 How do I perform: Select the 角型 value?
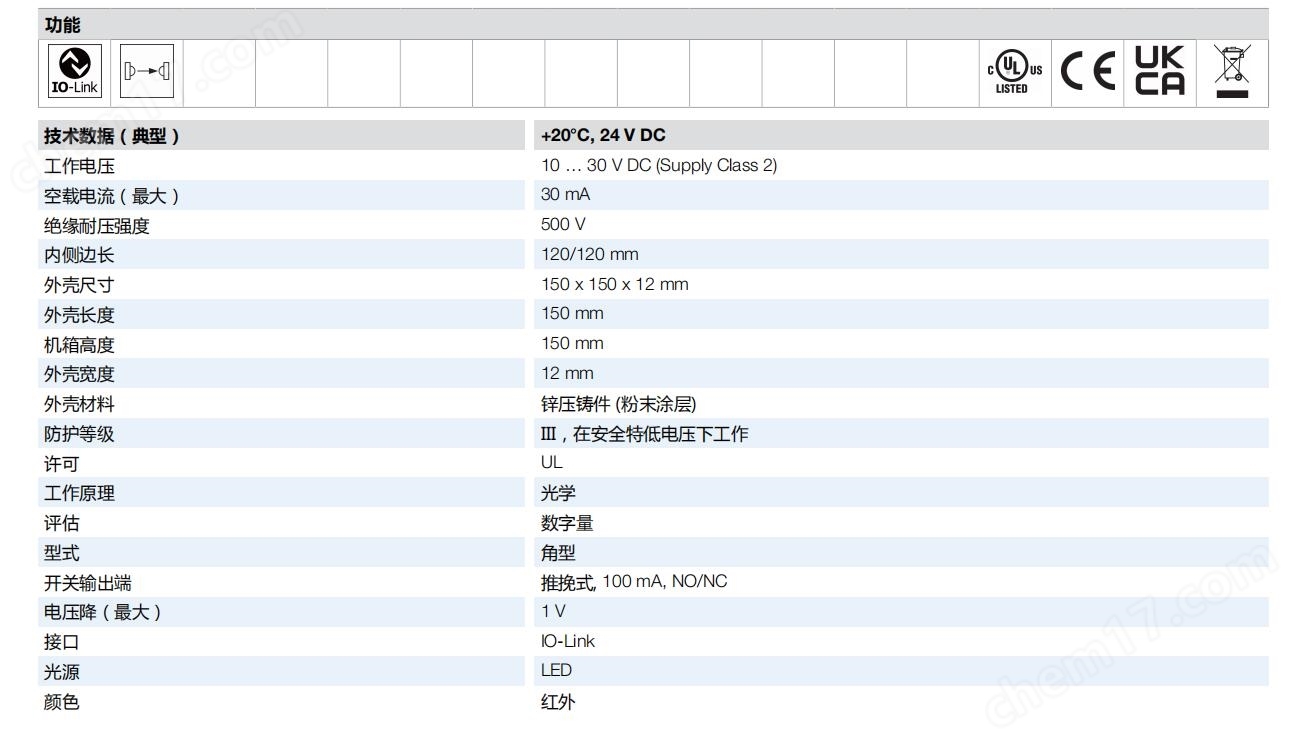point(558,553)
